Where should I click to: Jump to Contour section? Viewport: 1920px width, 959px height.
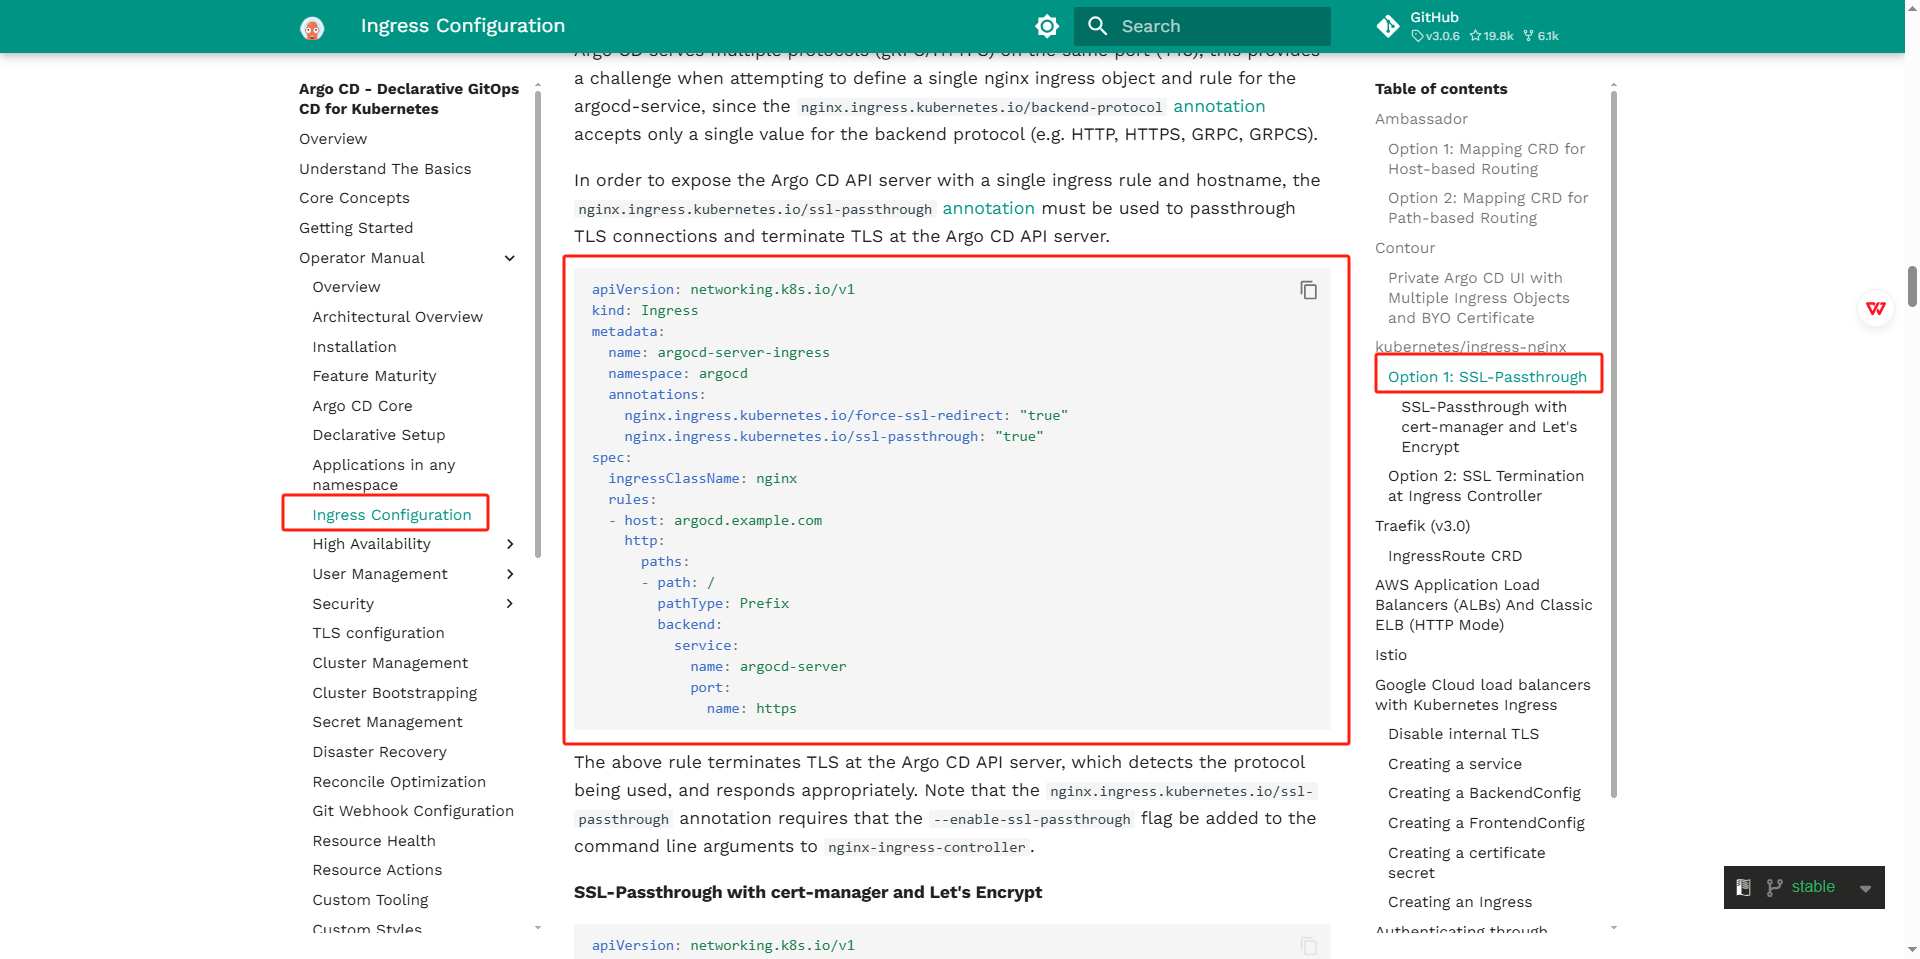[x=1405, y=248]
